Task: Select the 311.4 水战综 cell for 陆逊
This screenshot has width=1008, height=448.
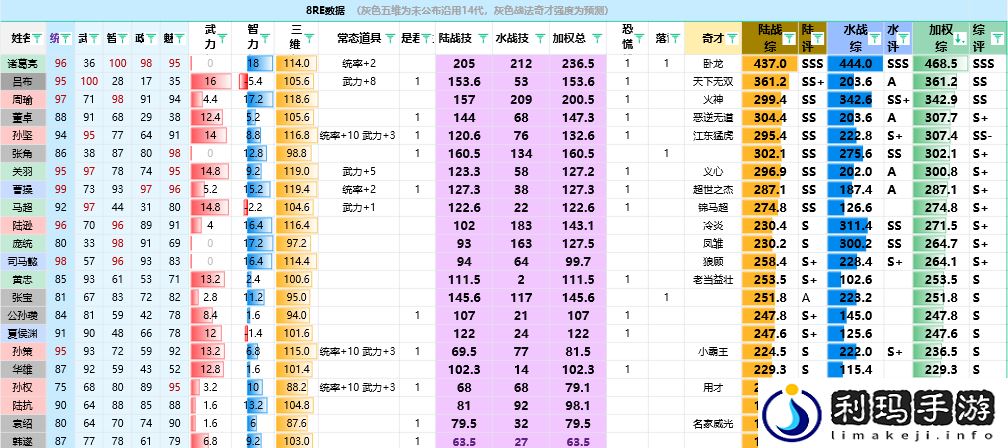Action: (x=856, y=226)
